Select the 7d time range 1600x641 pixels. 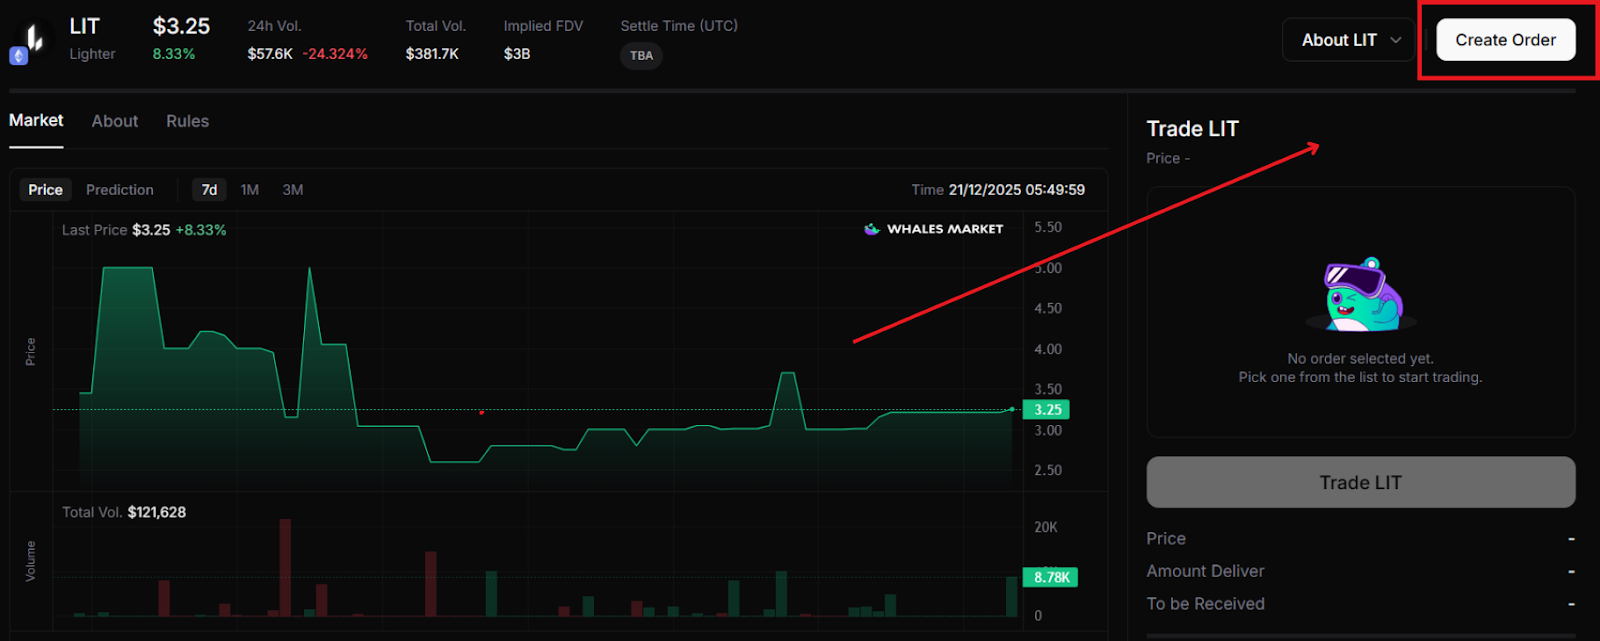(209, 190)
